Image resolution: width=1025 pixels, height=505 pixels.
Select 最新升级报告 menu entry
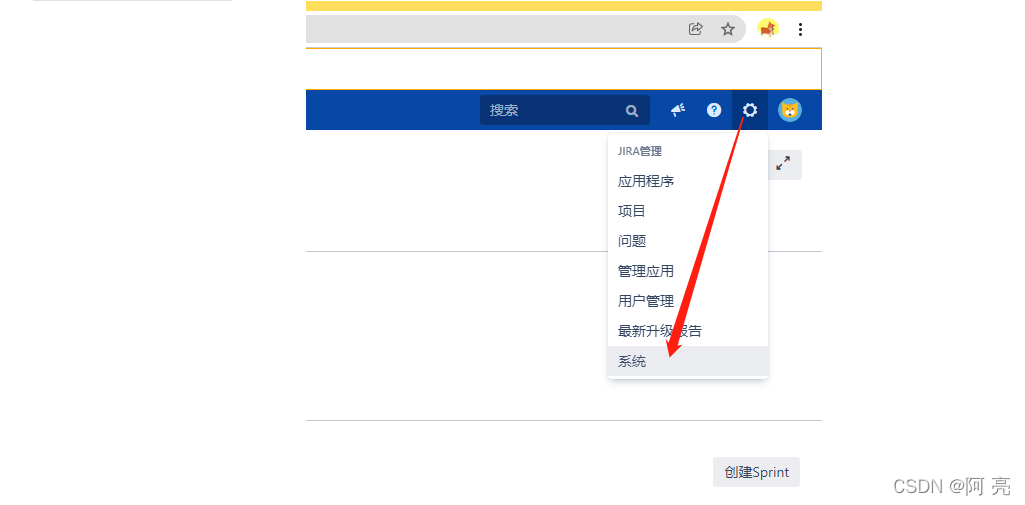tap(688, 331)
